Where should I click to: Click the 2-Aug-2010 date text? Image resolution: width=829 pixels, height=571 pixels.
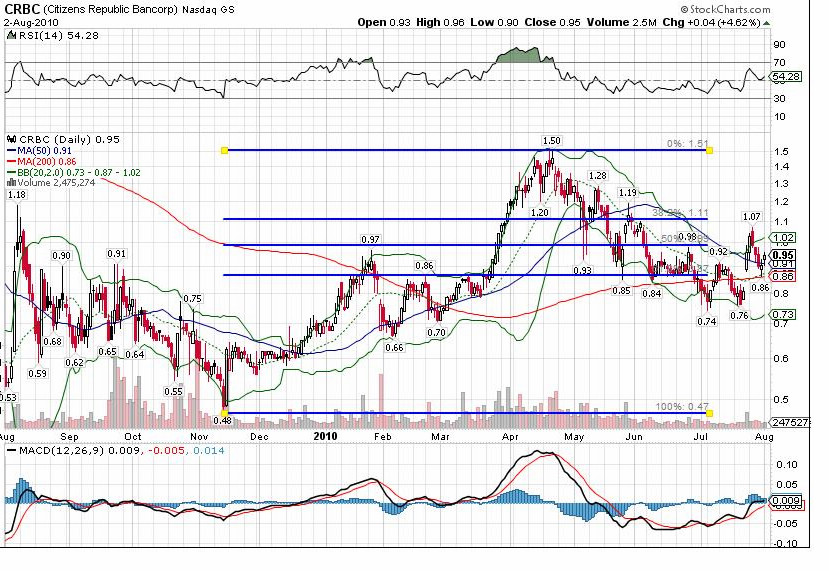click(x=31, y=23)
